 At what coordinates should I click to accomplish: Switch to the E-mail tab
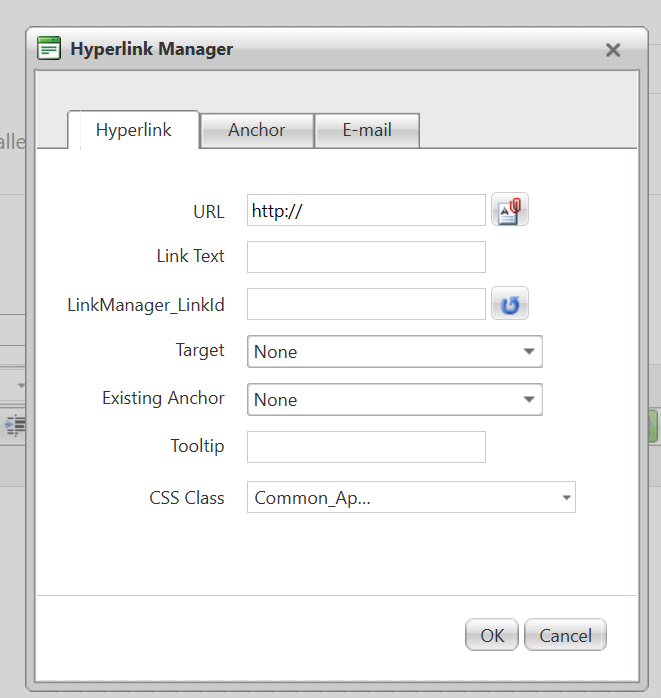[367, 130]
